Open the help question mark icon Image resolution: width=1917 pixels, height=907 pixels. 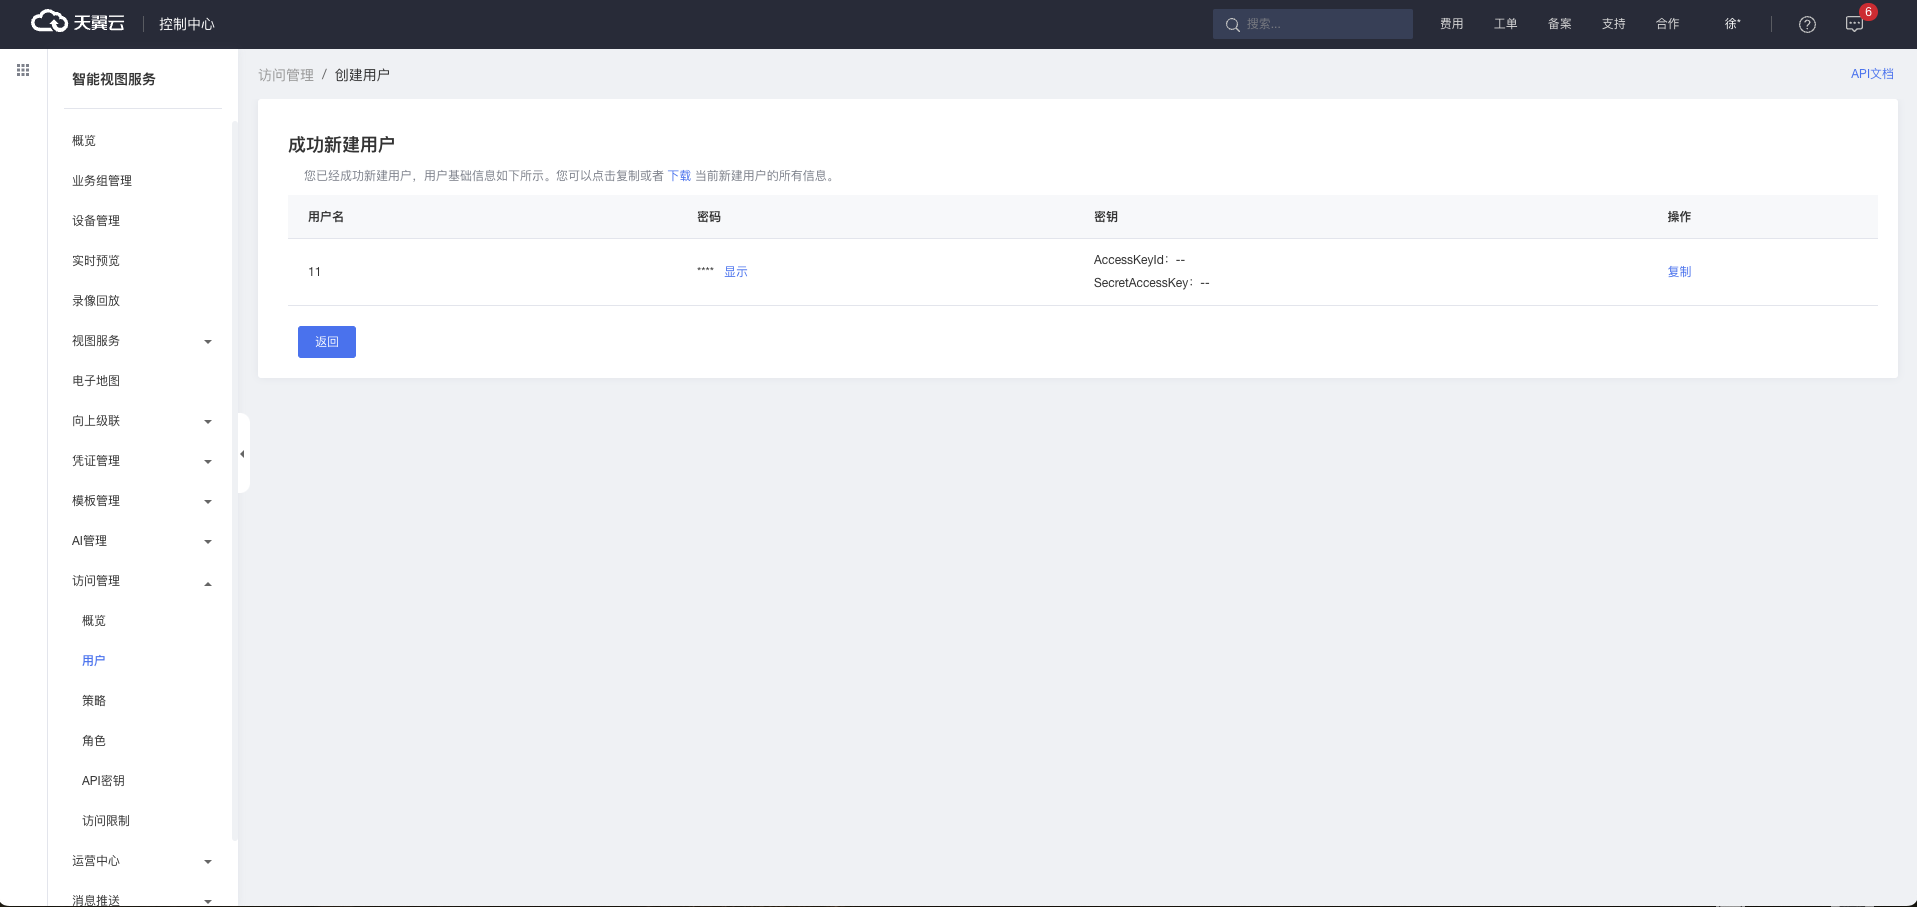pos(1807,24)
